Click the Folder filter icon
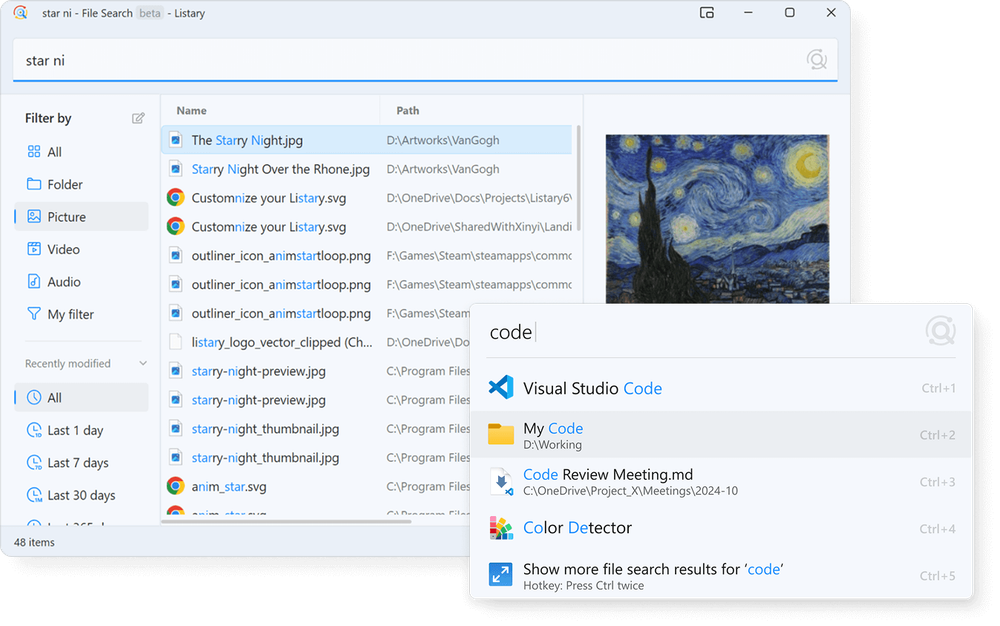The image size is (1000, 626). (x=34, y=184)
